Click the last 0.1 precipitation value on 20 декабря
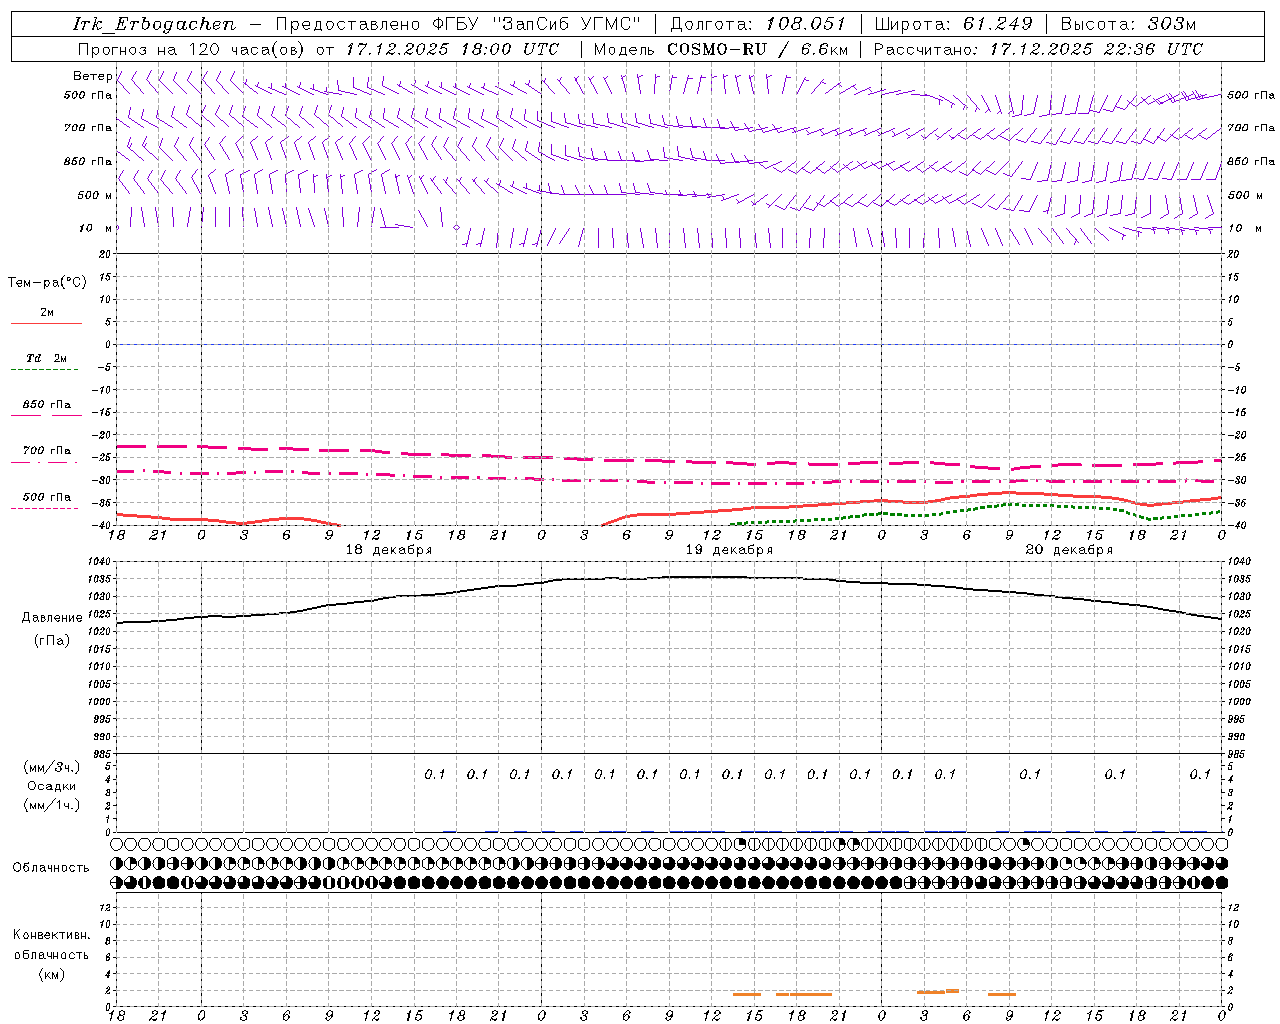The height and width of the screenshot is (1024, 1280). [x=1200, y=774]
